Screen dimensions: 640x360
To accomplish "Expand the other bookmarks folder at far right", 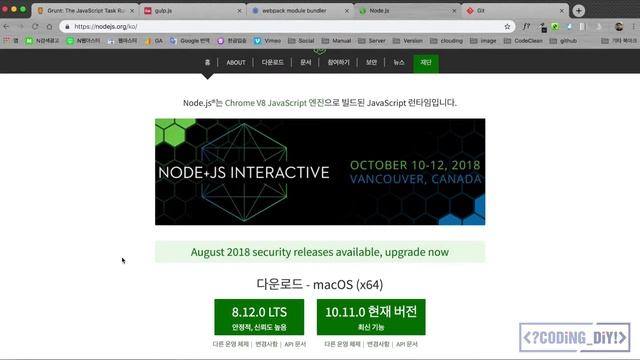I will (x=619, y=41).
